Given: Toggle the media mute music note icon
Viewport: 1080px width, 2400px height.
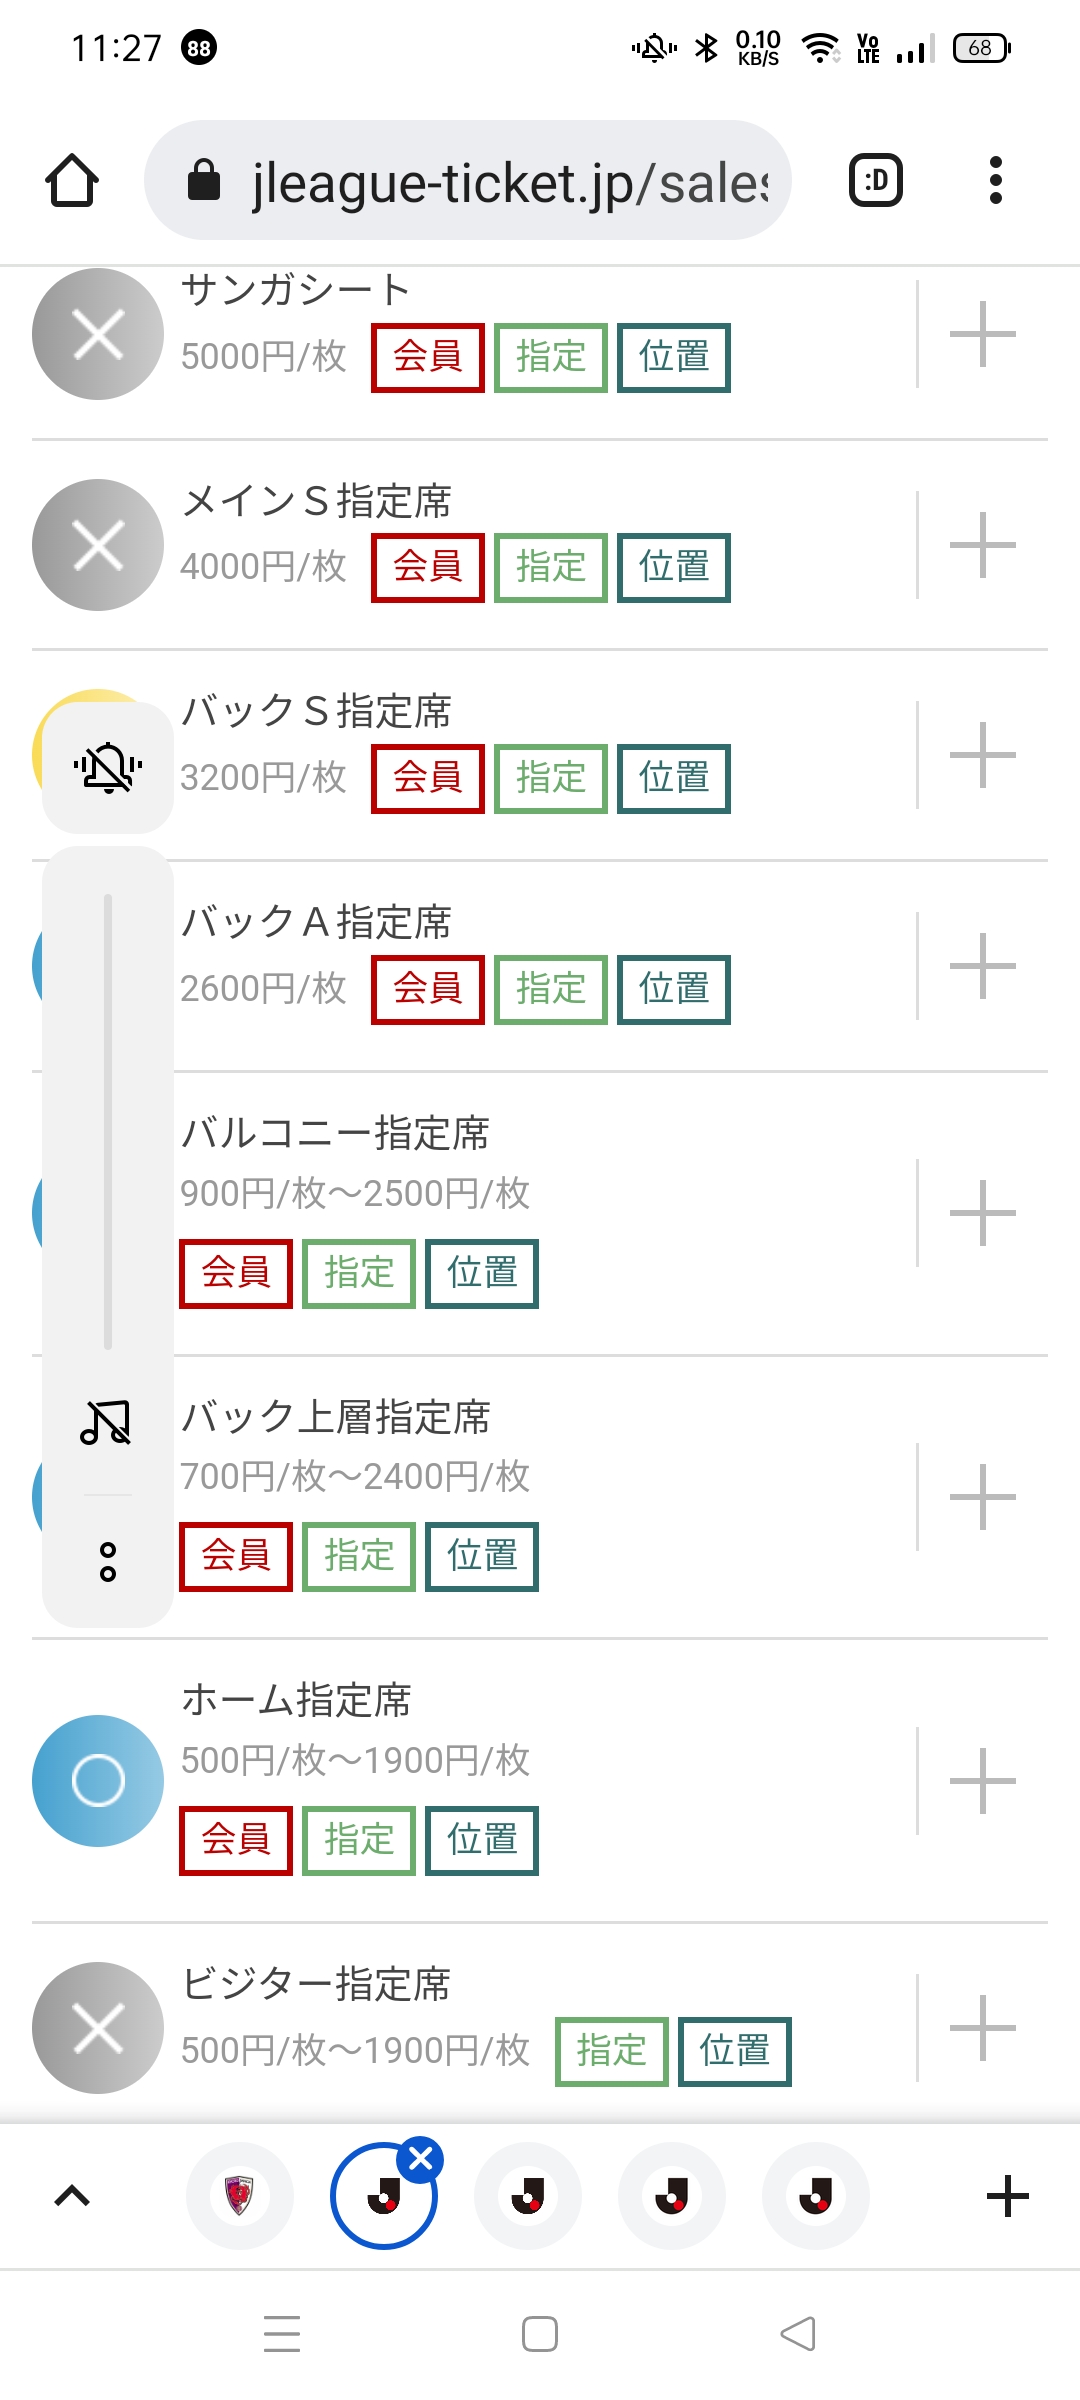Looking at the screenshot, I should (x=107, y=1421).
